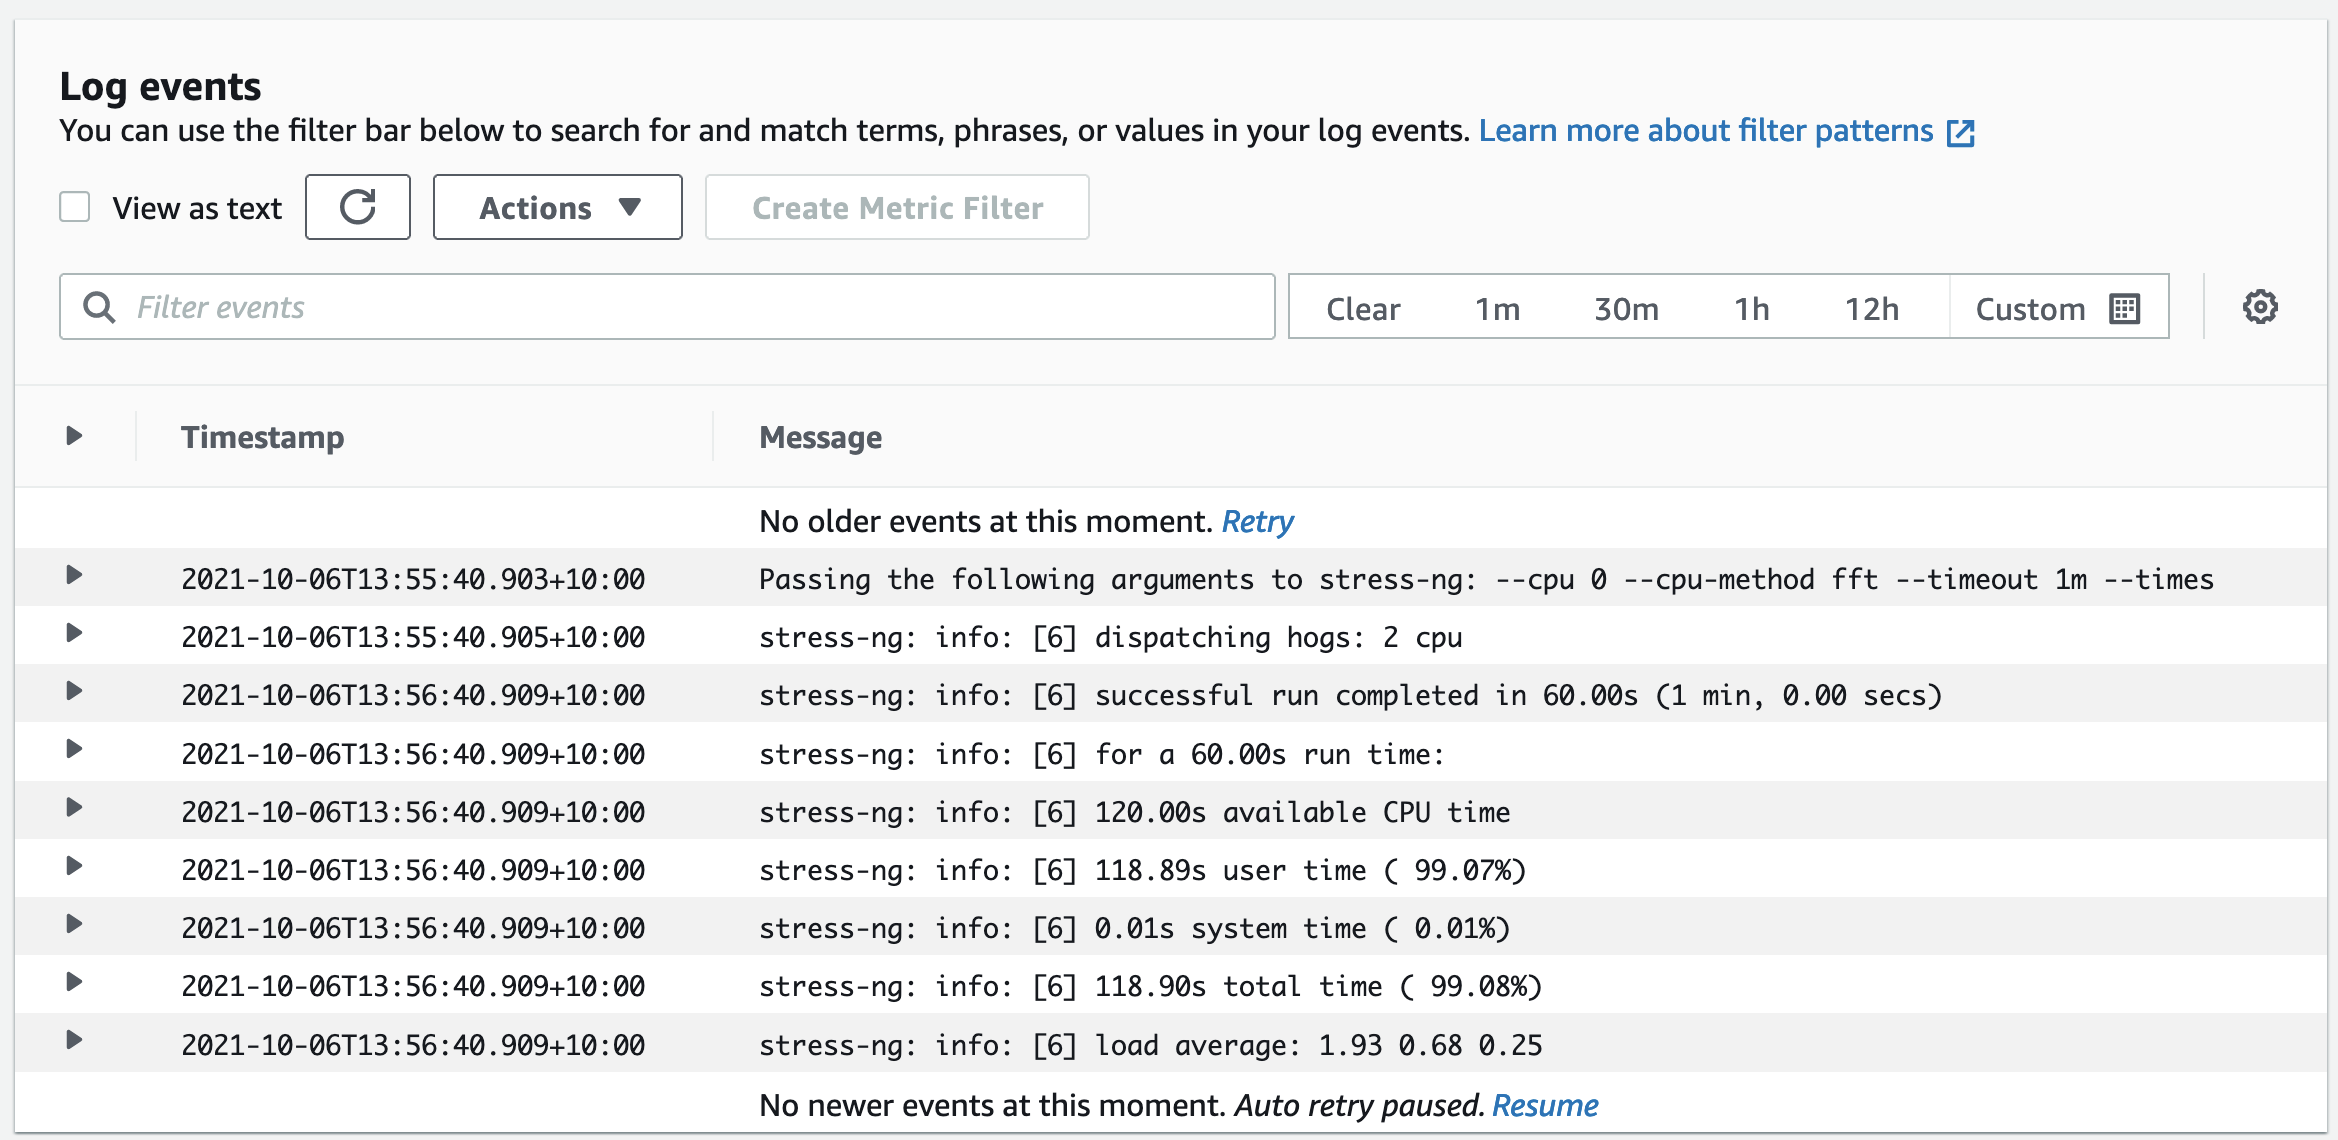Click the refresh log events icon button
Image resolution: width=2338 pixels, height=1140 pixels.
pyautogui.click(x=357, y=207)
